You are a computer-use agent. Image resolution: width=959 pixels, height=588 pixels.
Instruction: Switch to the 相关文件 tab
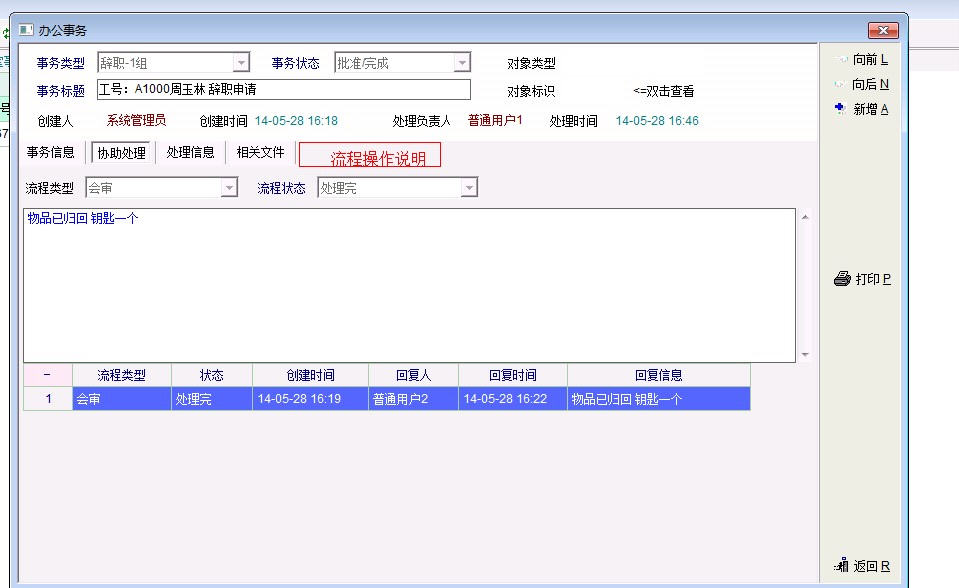(x=260, y=153)
